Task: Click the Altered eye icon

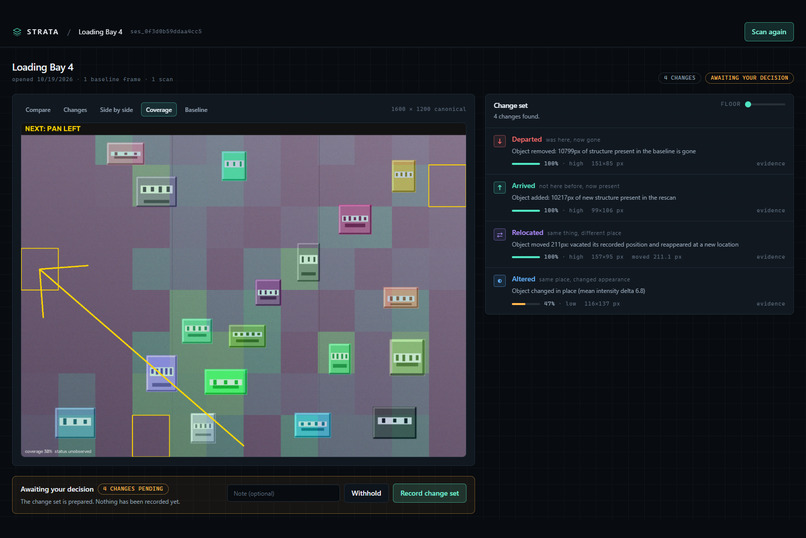Action: pos(499,281)
